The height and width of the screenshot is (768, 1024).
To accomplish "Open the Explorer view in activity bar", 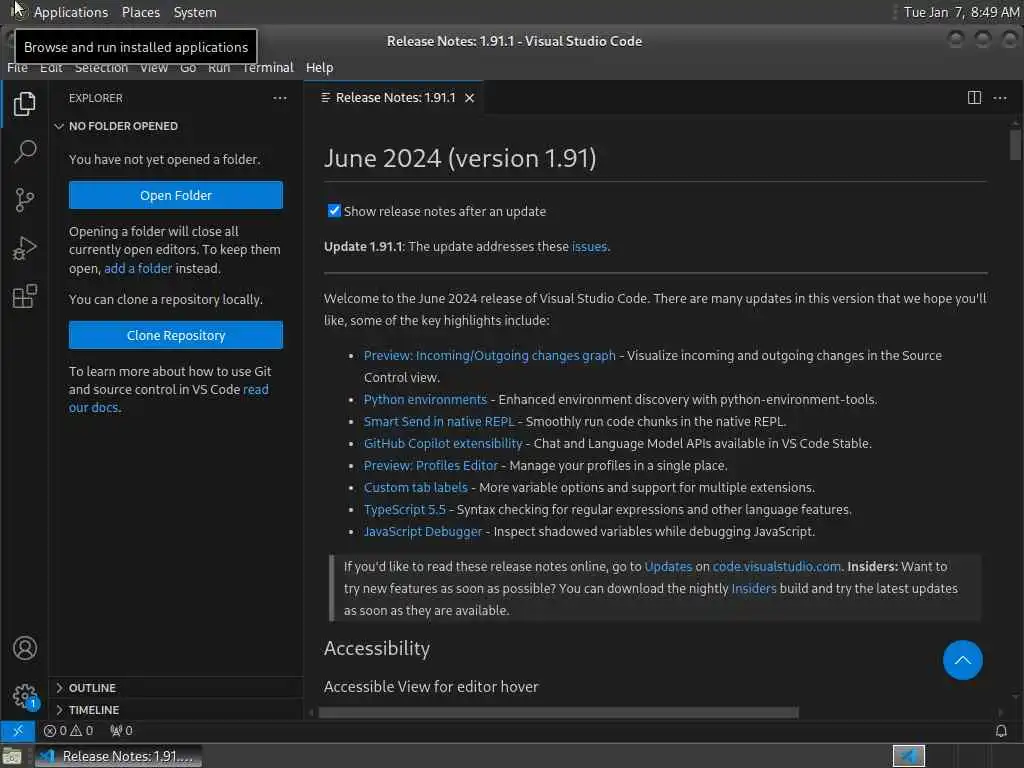I will click(24, 103).
